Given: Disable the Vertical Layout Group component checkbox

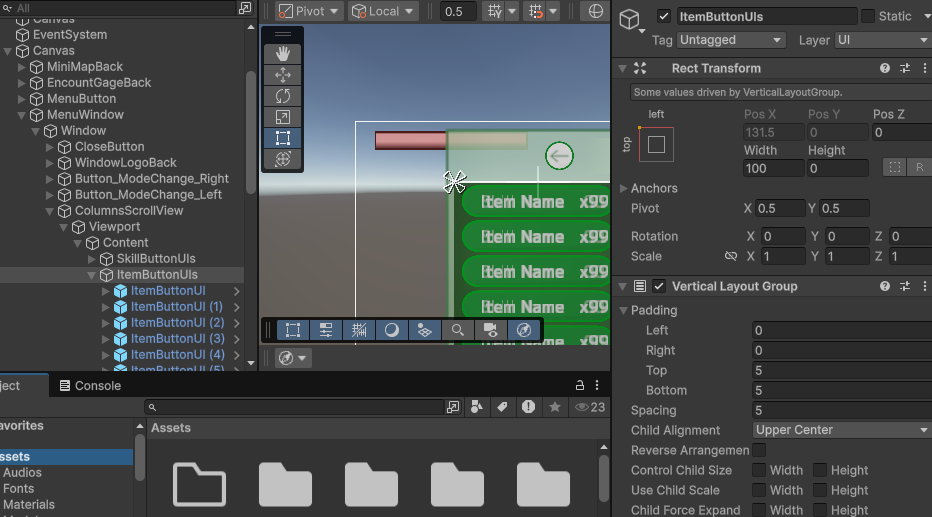Looking at the screenshot, I should click(x=659, y=286).
